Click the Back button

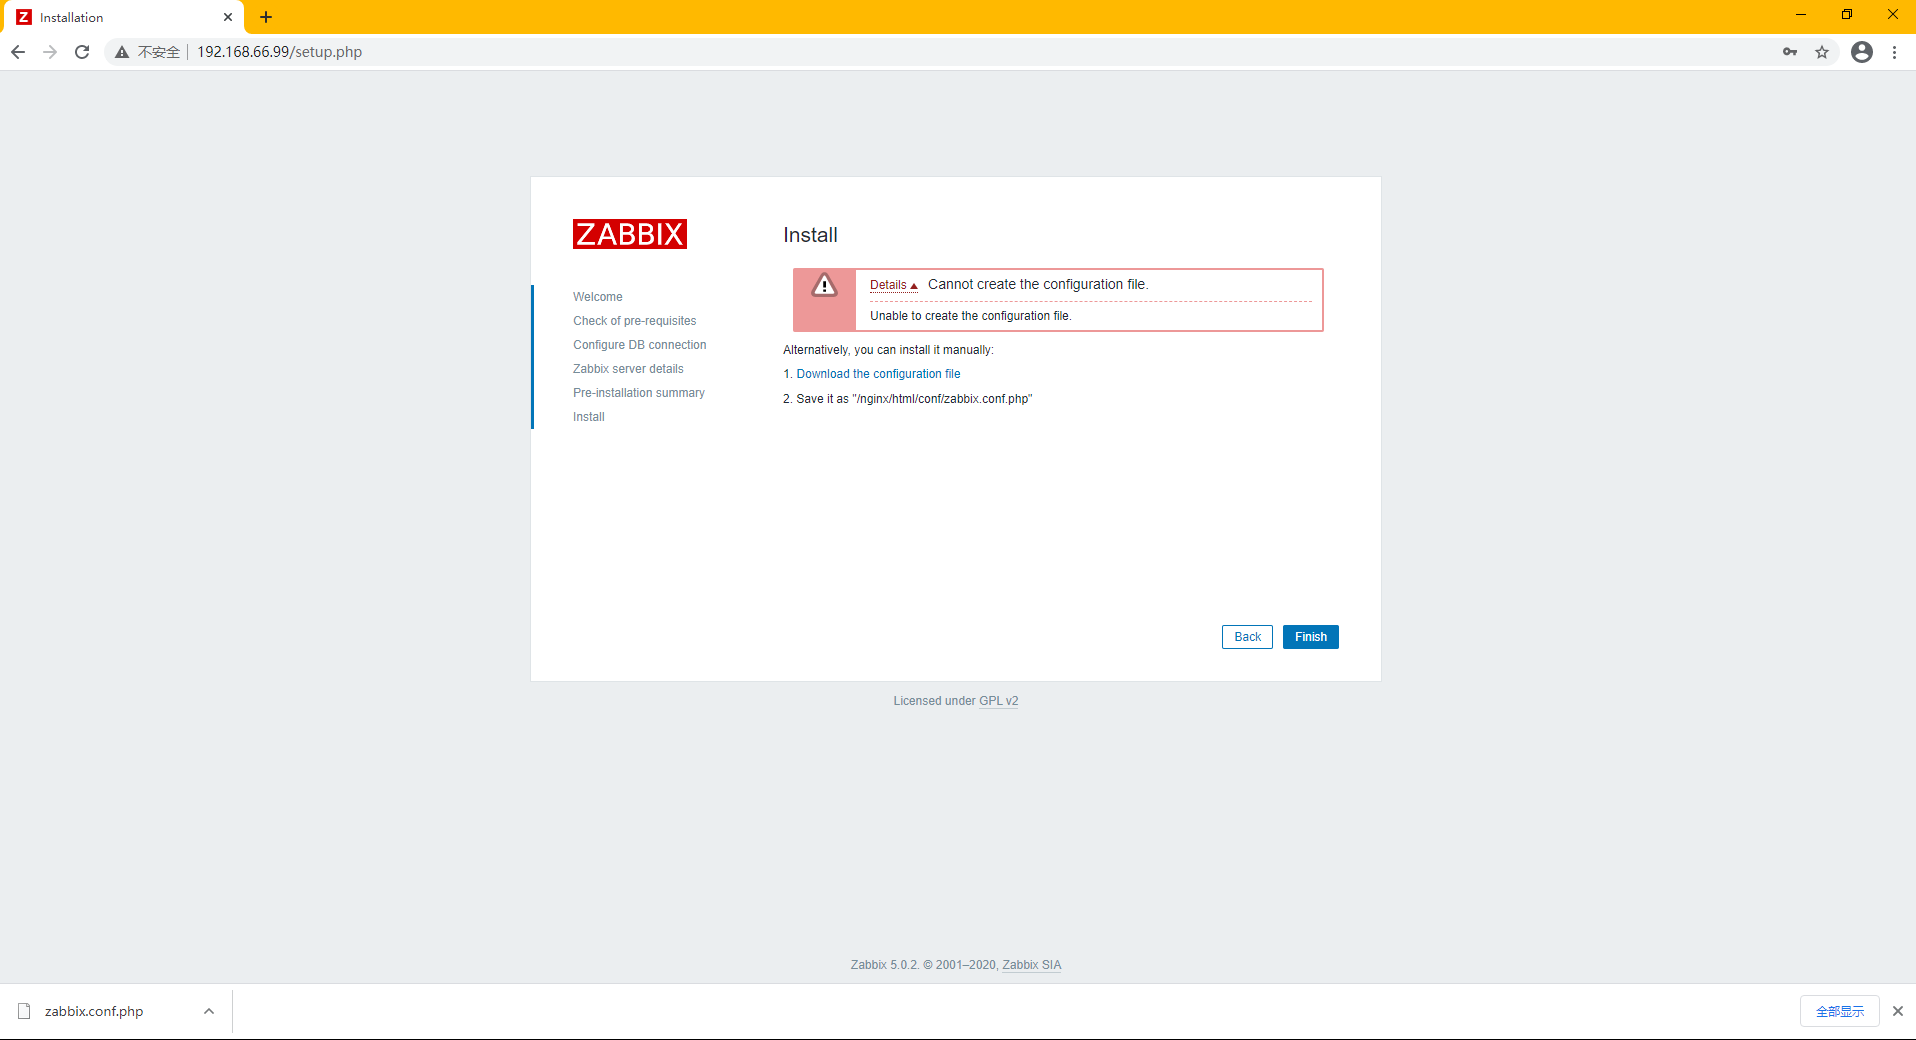(x=1247, y=637)
